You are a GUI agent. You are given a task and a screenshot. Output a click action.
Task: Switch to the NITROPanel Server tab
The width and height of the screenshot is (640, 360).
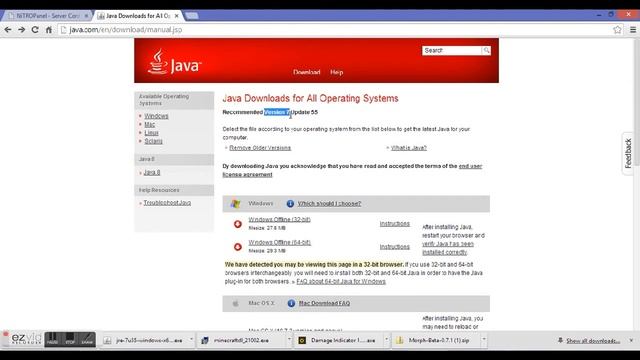coord(47,16)
